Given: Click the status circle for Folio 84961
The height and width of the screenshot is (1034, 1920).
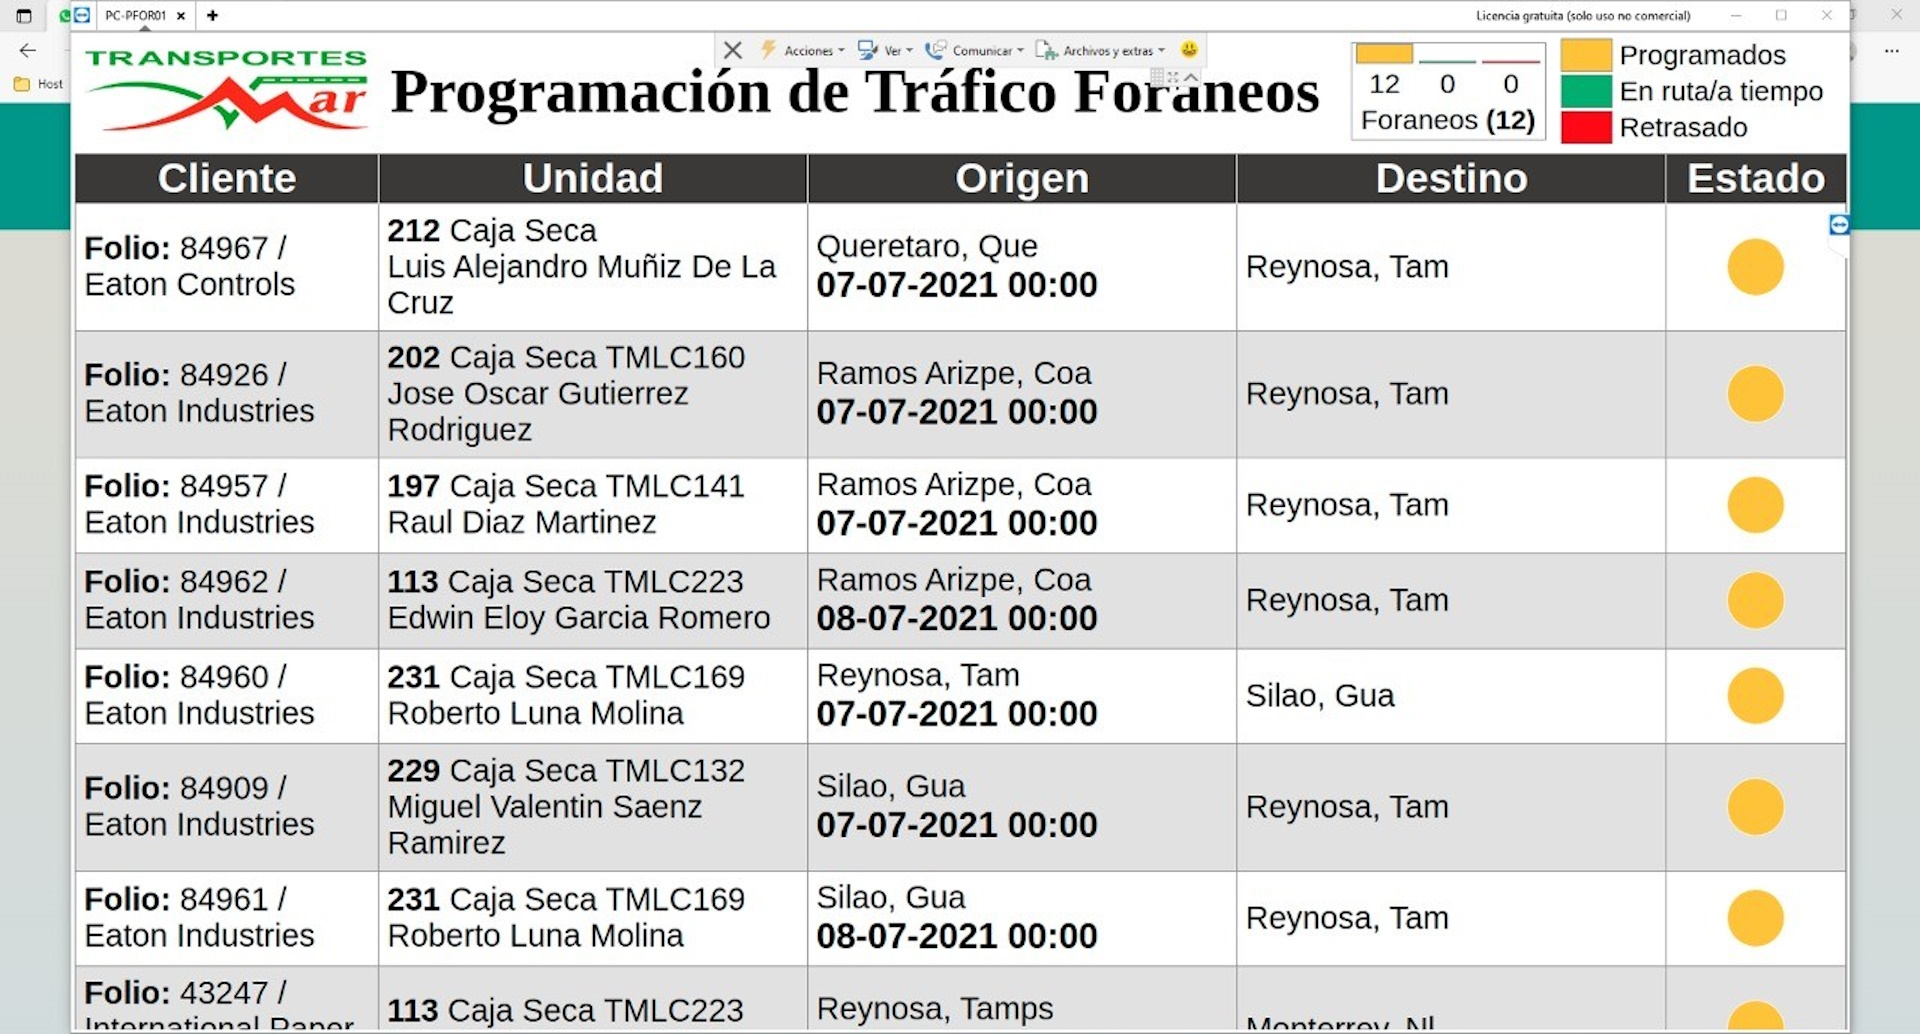Looking at the screenshot, I should tap(1756, 918).
